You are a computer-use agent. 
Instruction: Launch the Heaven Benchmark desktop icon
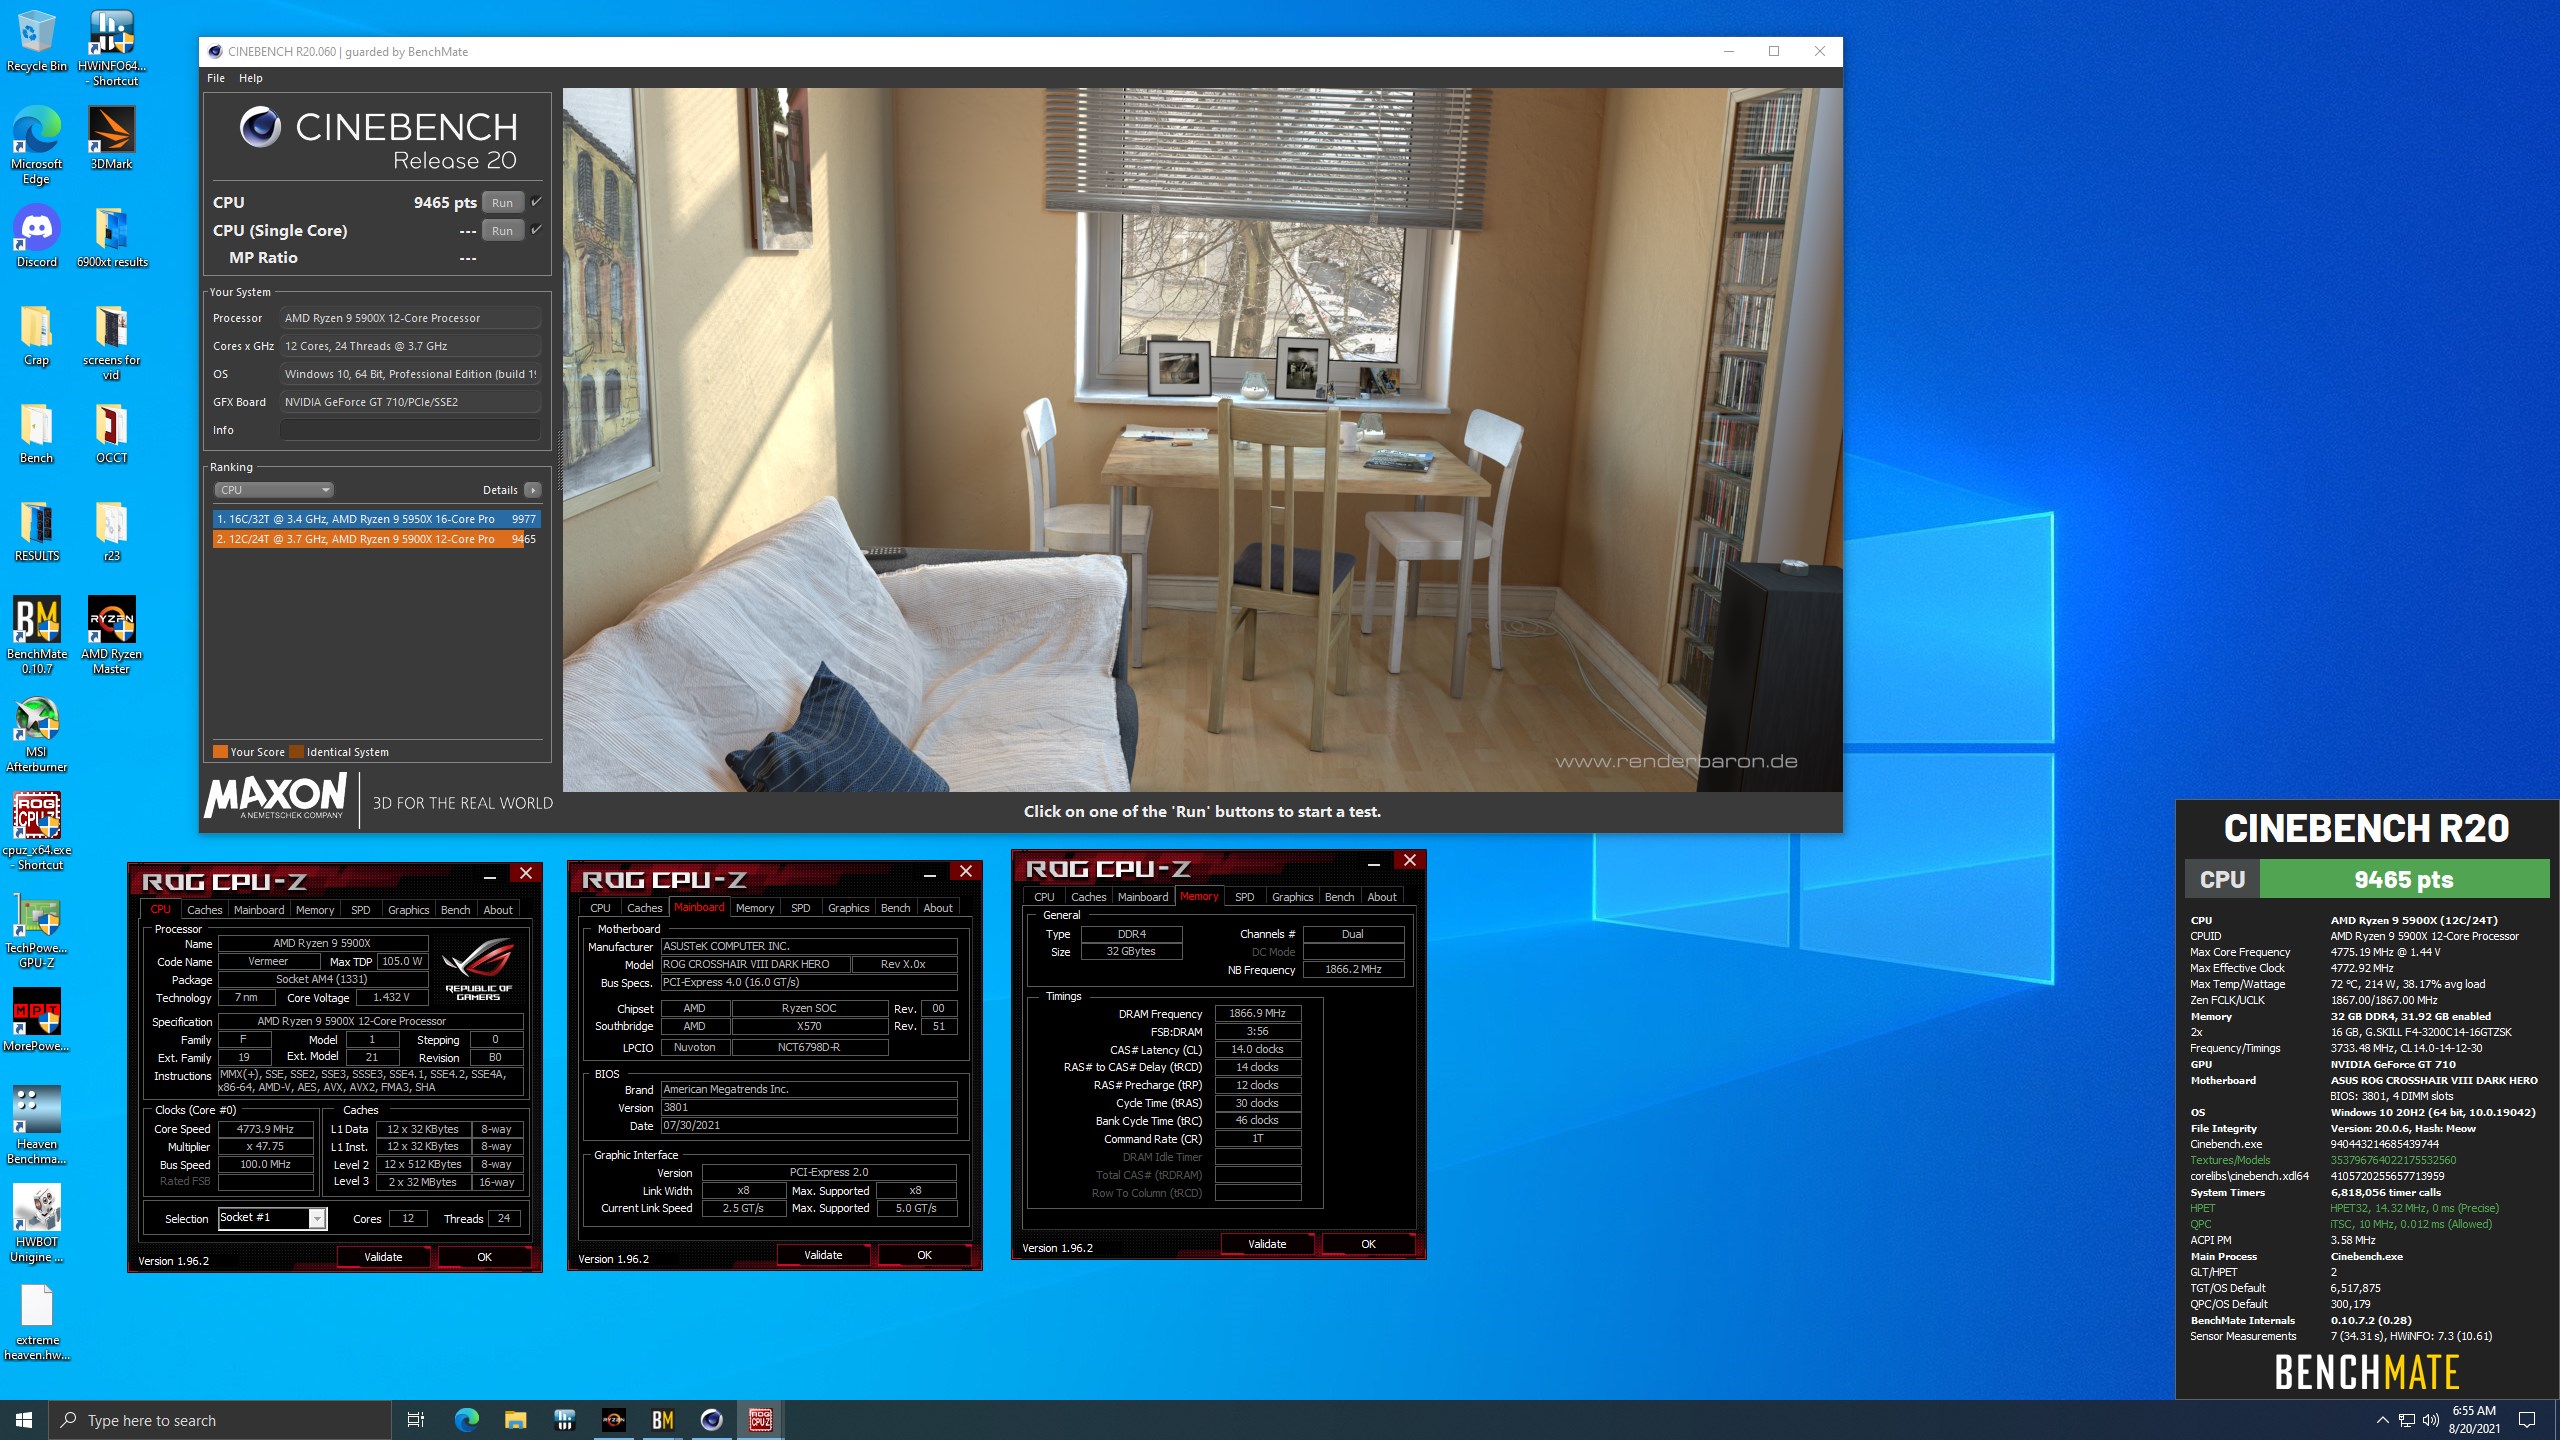[x=36, y=1125]
